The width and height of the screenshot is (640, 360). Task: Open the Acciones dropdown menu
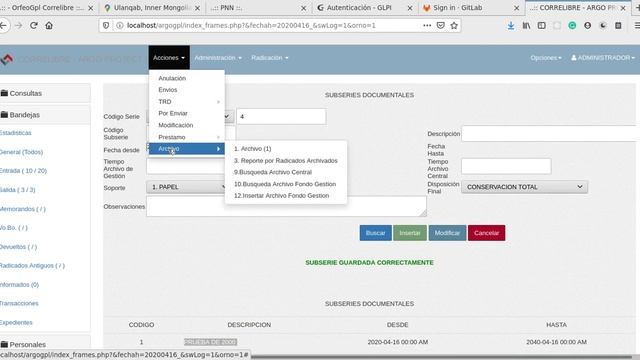169,58
